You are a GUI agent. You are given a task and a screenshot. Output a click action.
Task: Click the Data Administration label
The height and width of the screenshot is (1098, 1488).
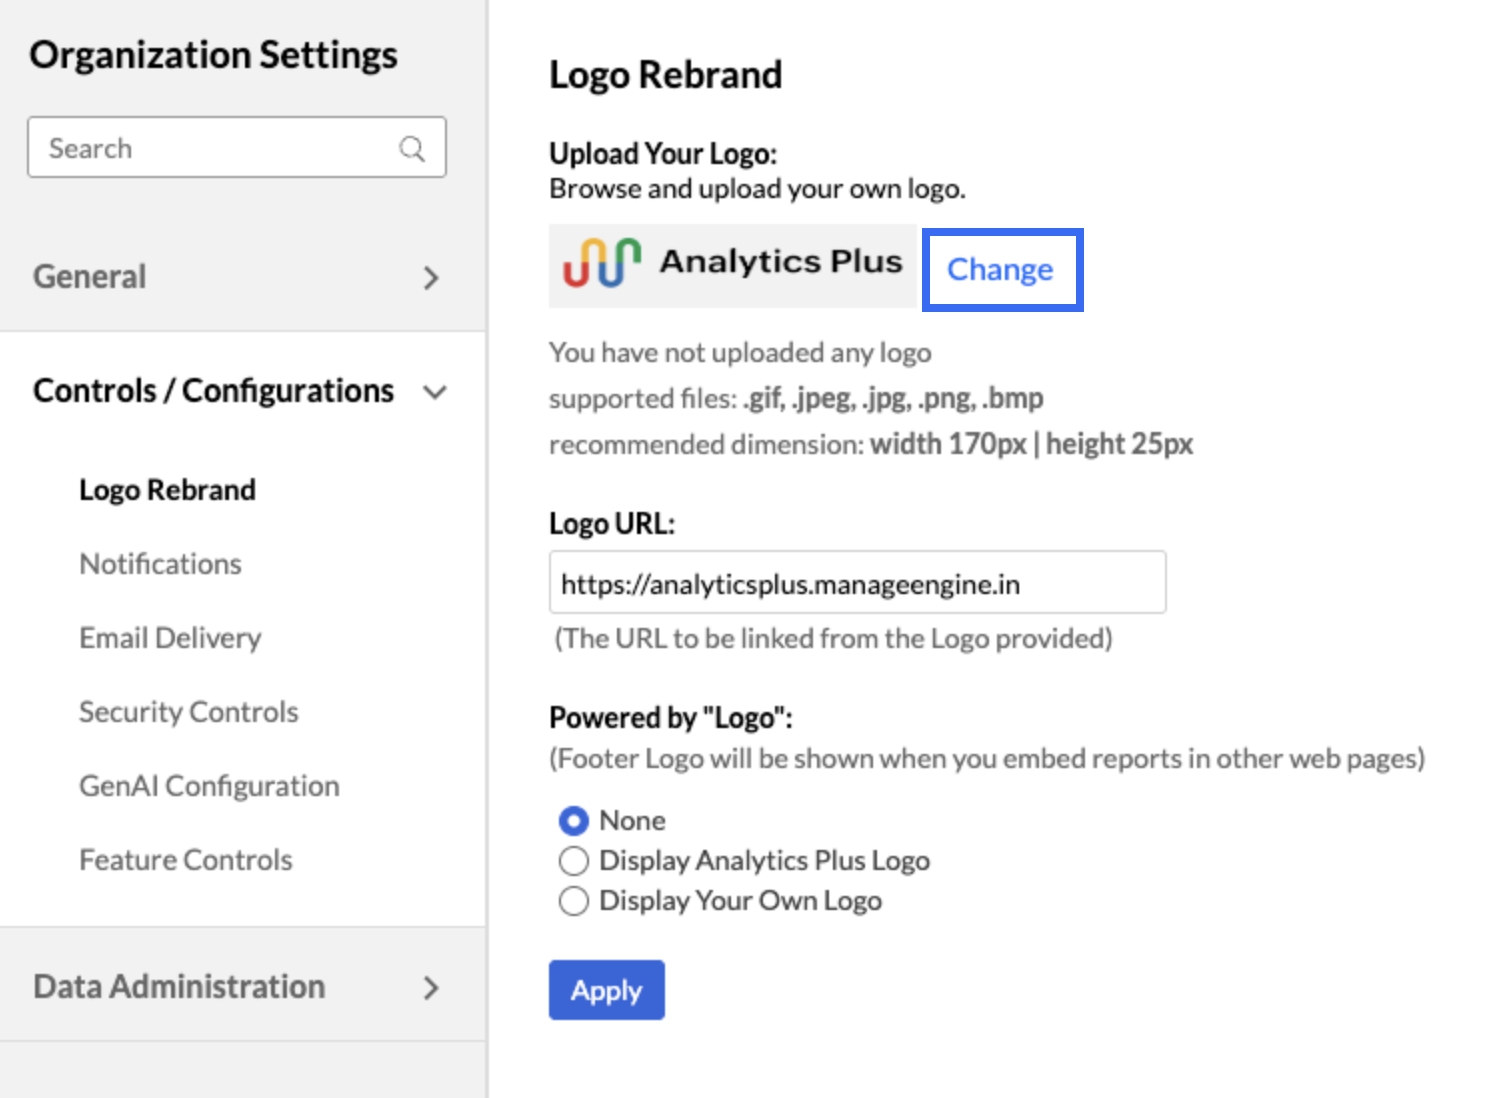[179, 987]
